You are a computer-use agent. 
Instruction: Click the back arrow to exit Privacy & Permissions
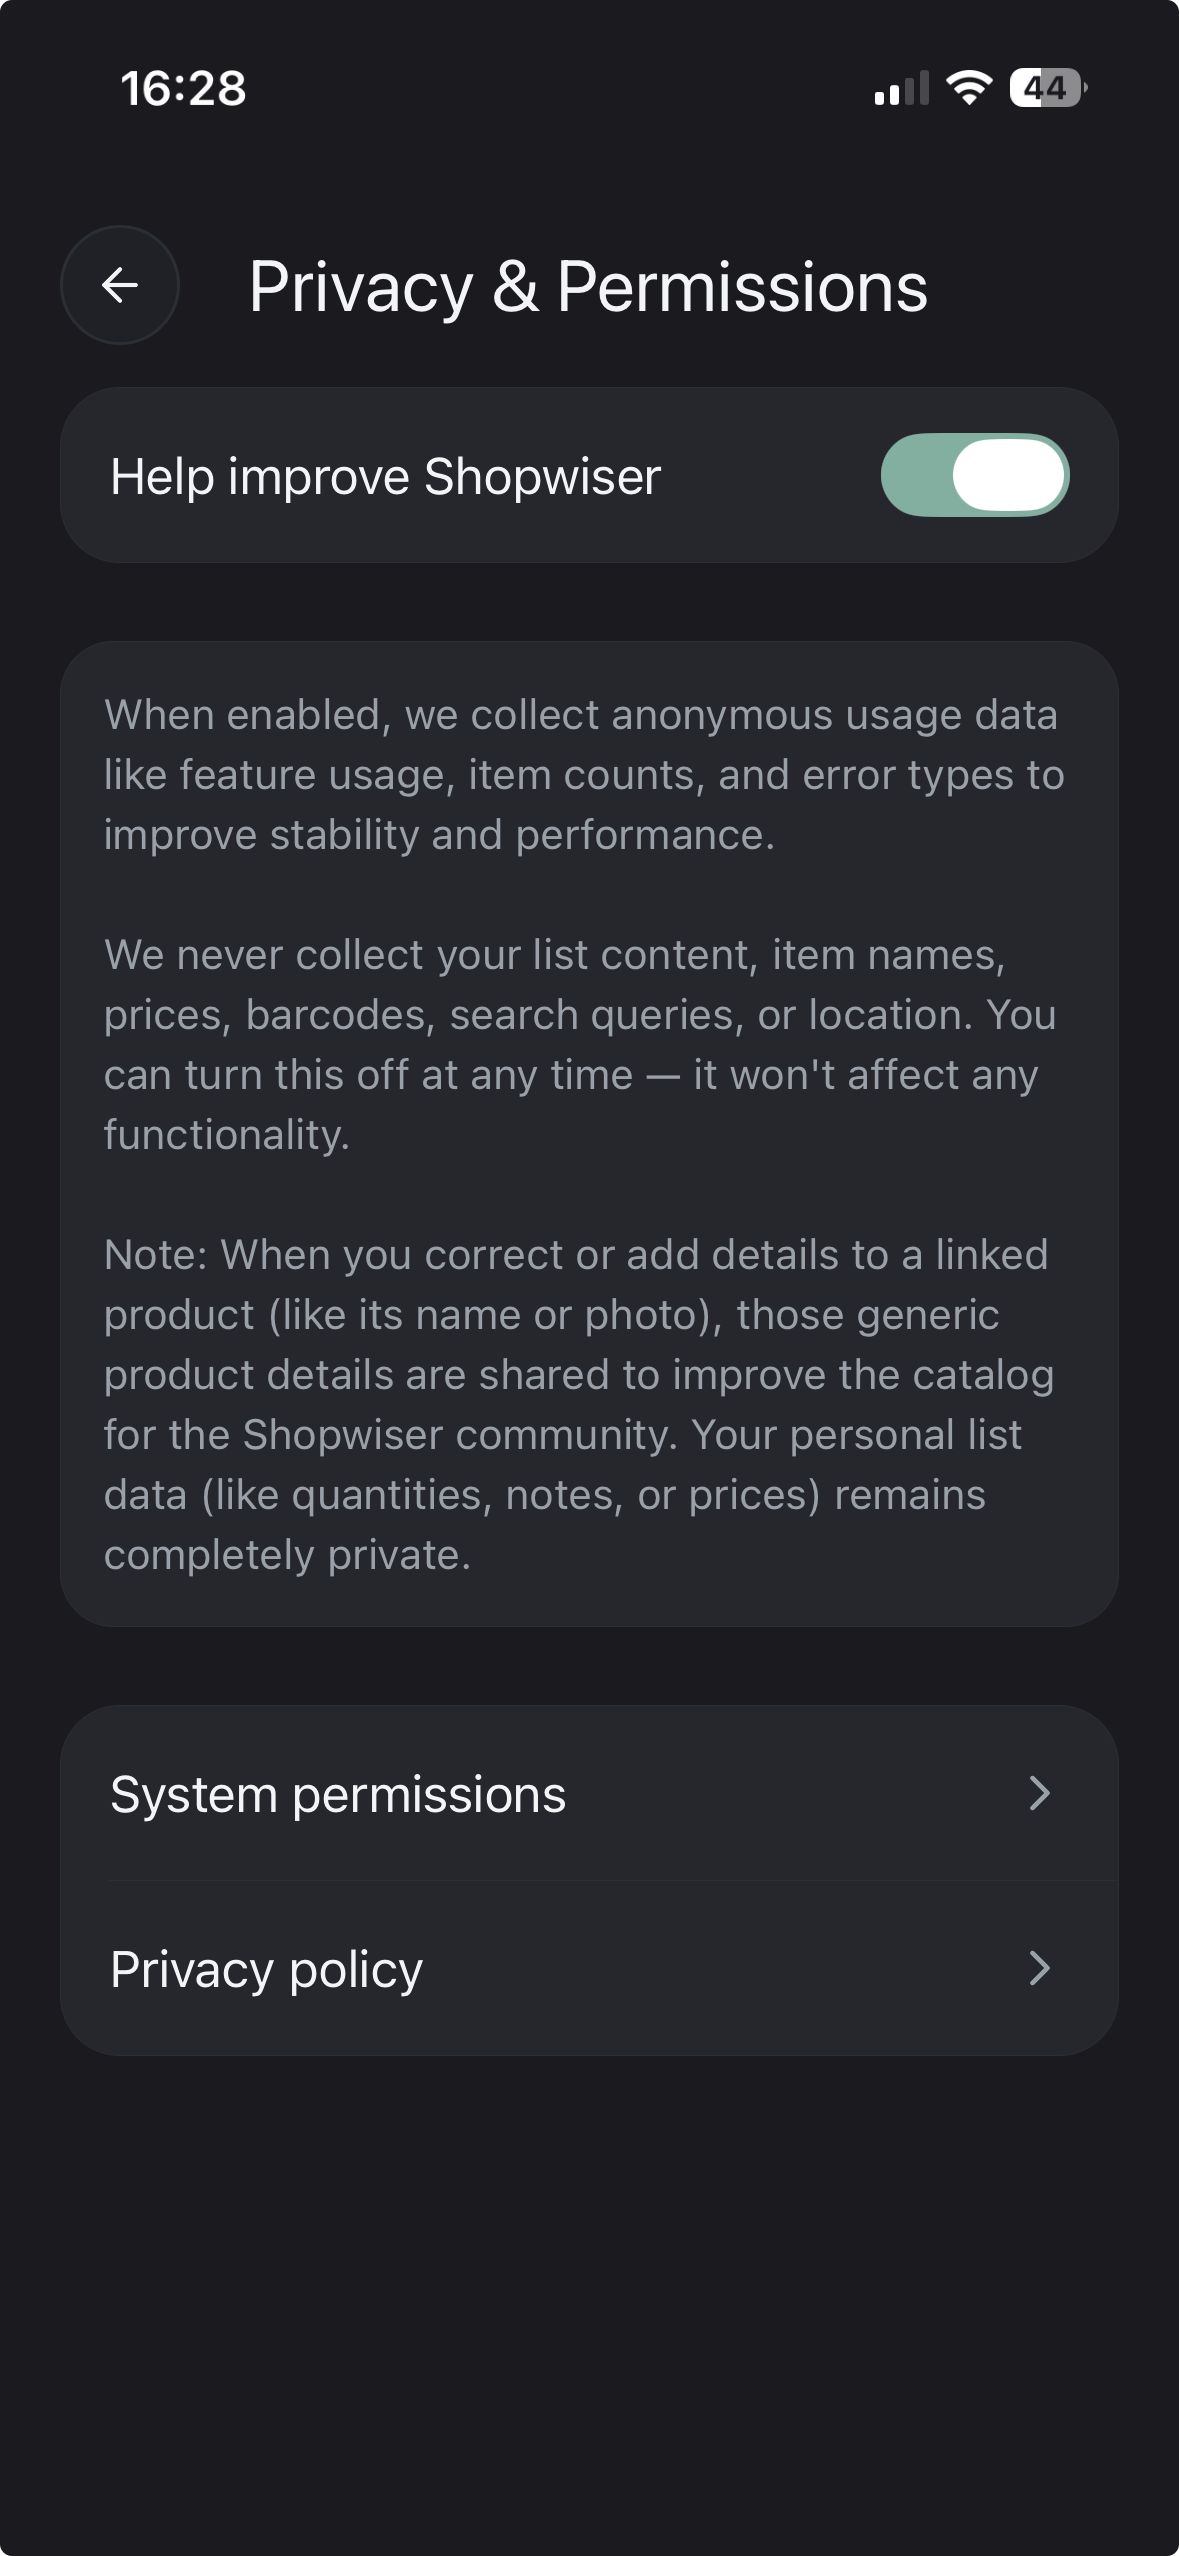tap(118, 285)
